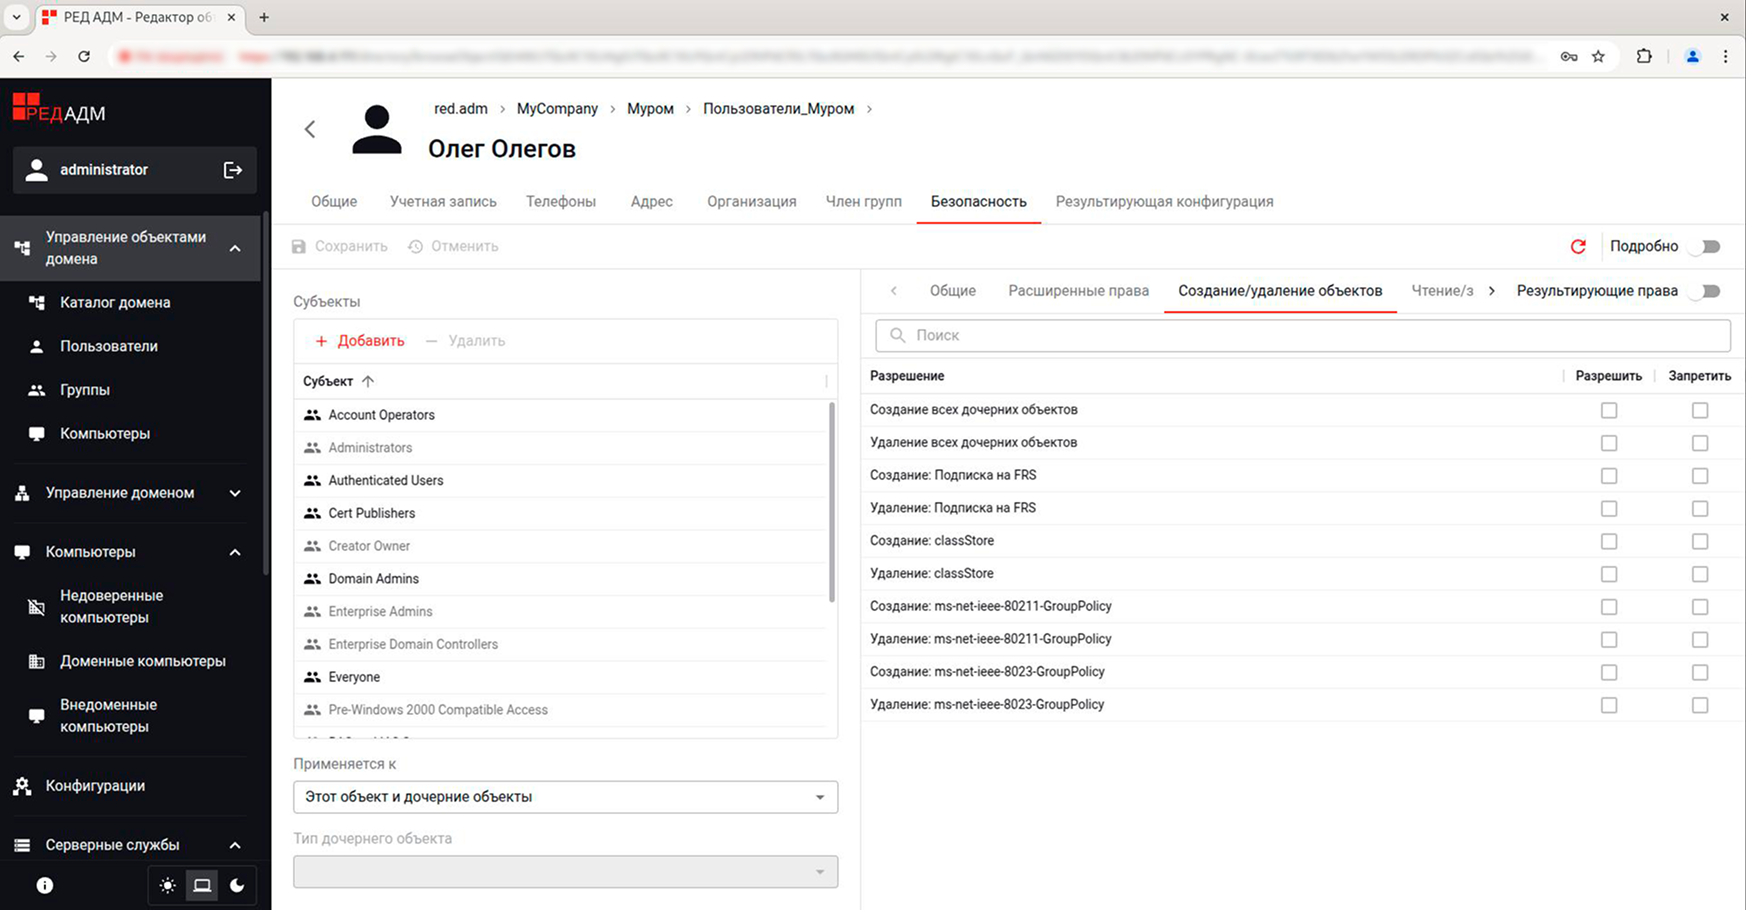Click the Сохранить button
This screenshot has width=1746, height=910.
(x=339, y=246)
